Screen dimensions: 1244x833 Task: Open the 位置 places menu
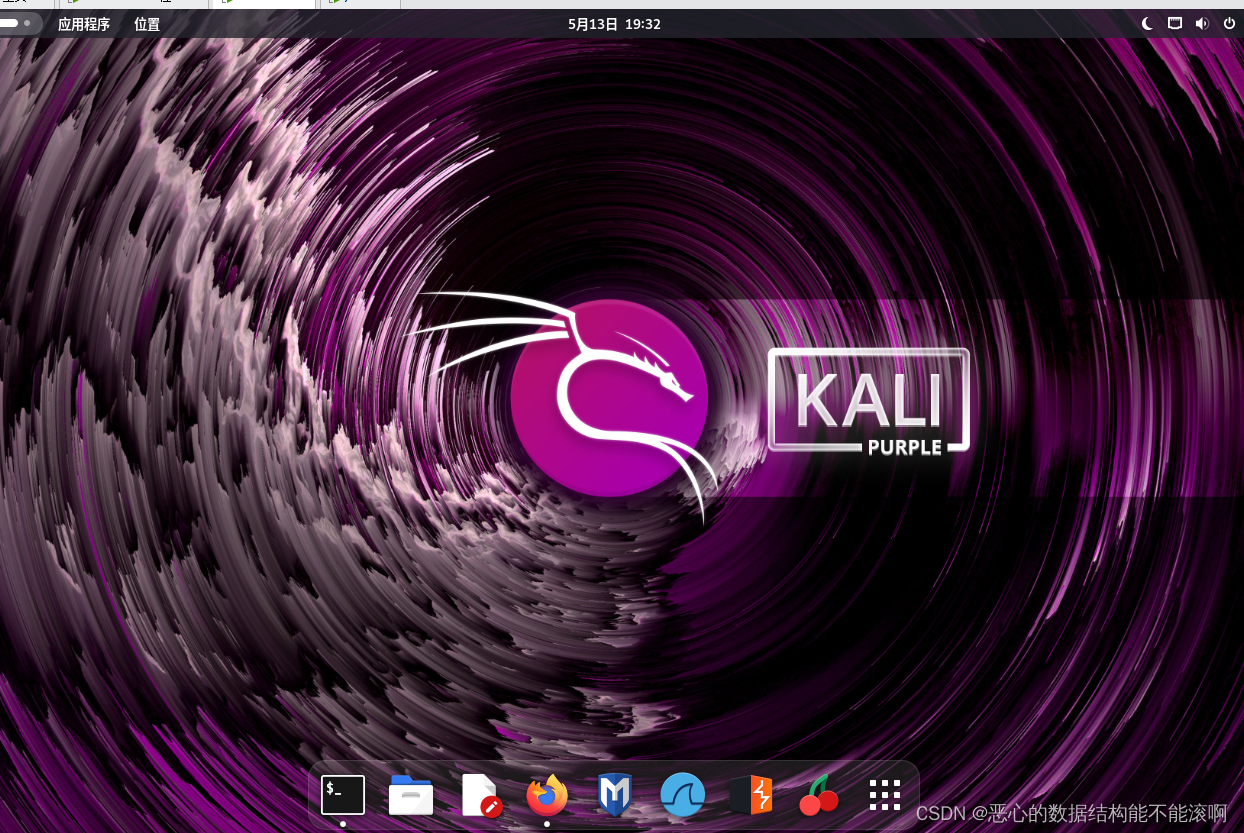(x=147, y=24)
